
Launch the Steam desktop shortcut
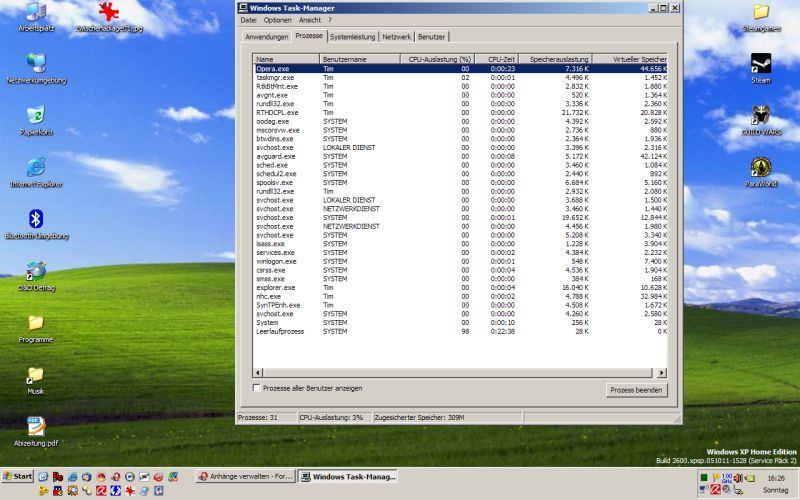(761, 68)
